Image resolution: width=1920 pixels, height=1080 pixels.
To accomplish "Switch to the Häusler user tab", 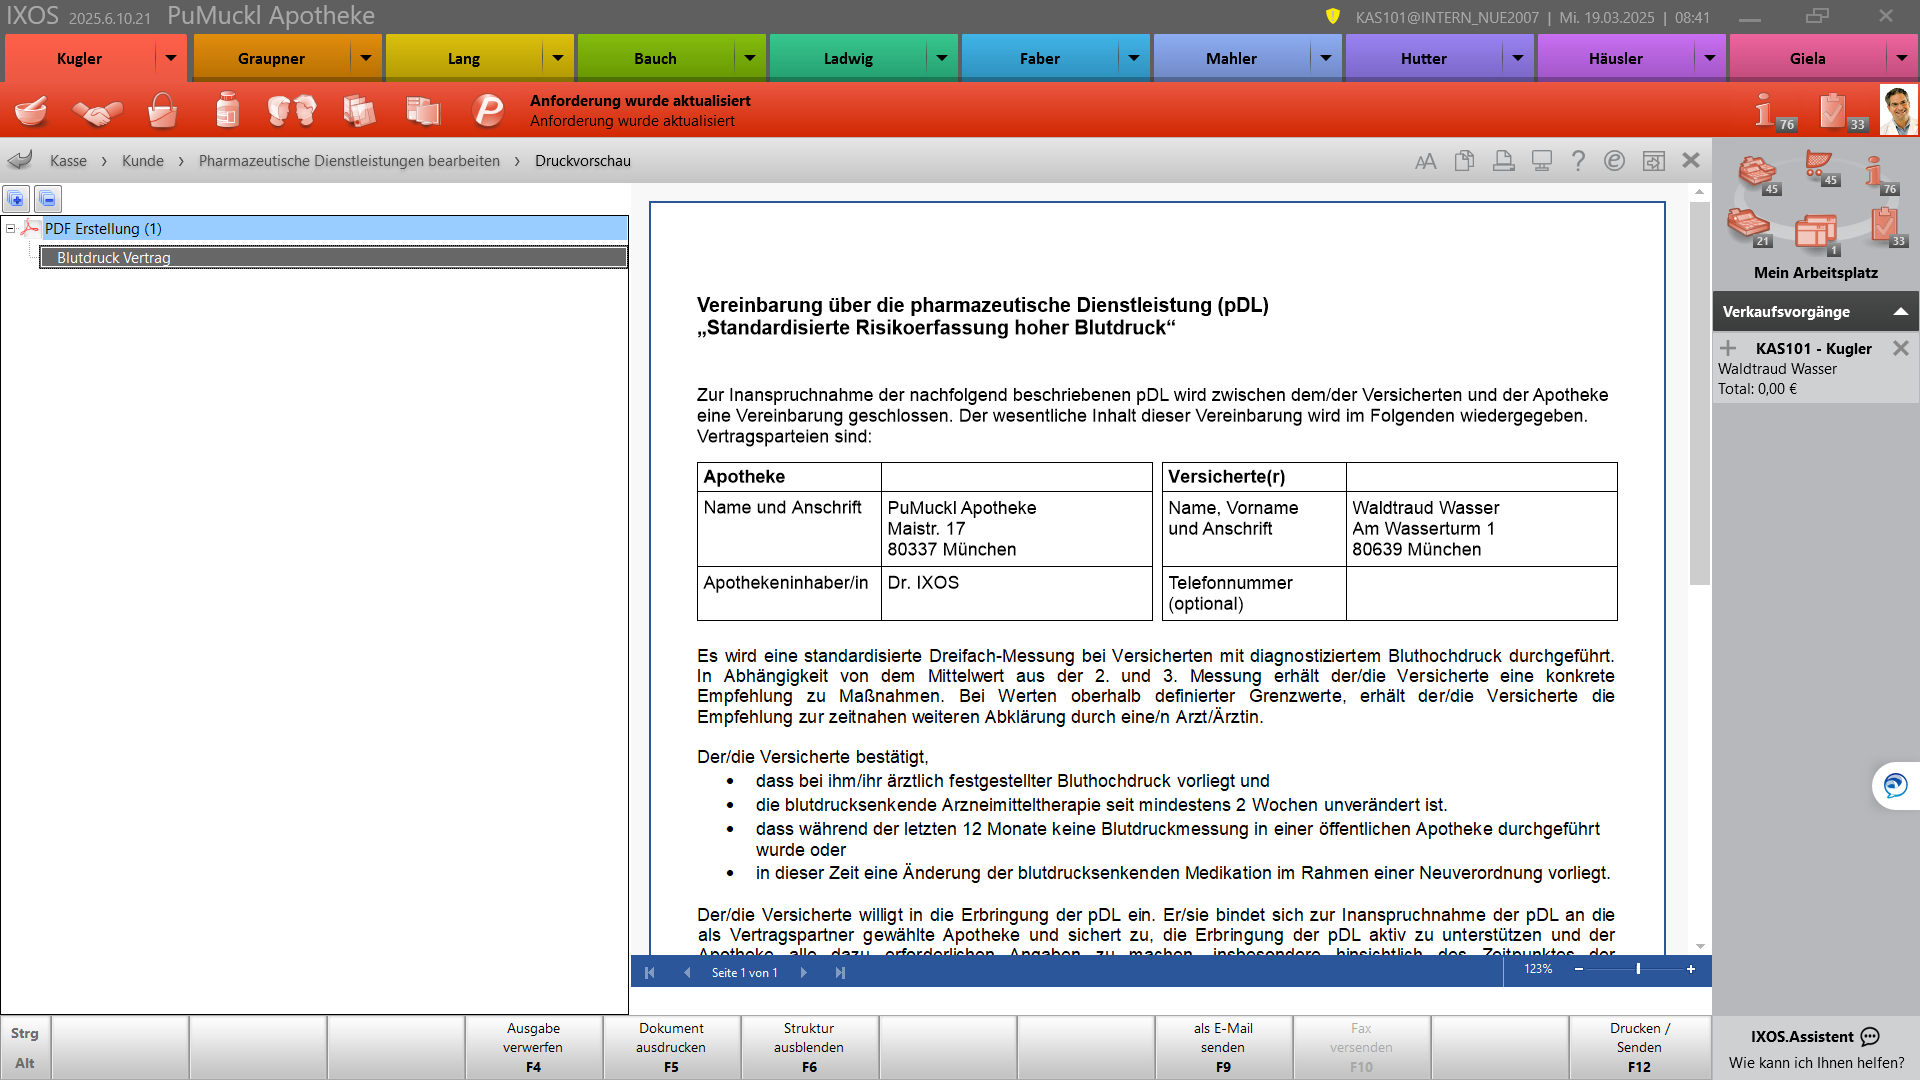I will (1615, 58).
